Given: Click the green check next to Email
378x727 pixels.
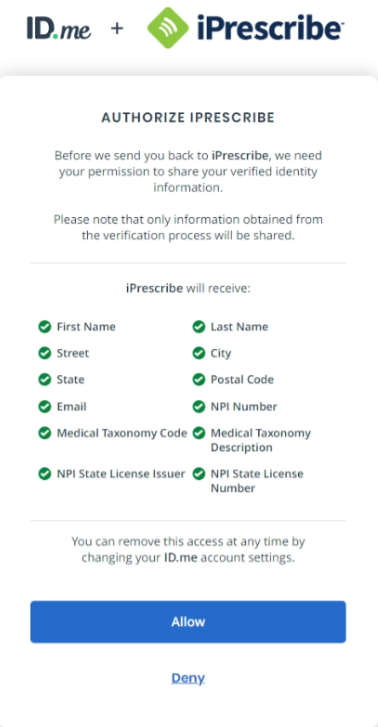Looking at the screenshot, I should 45,407.
